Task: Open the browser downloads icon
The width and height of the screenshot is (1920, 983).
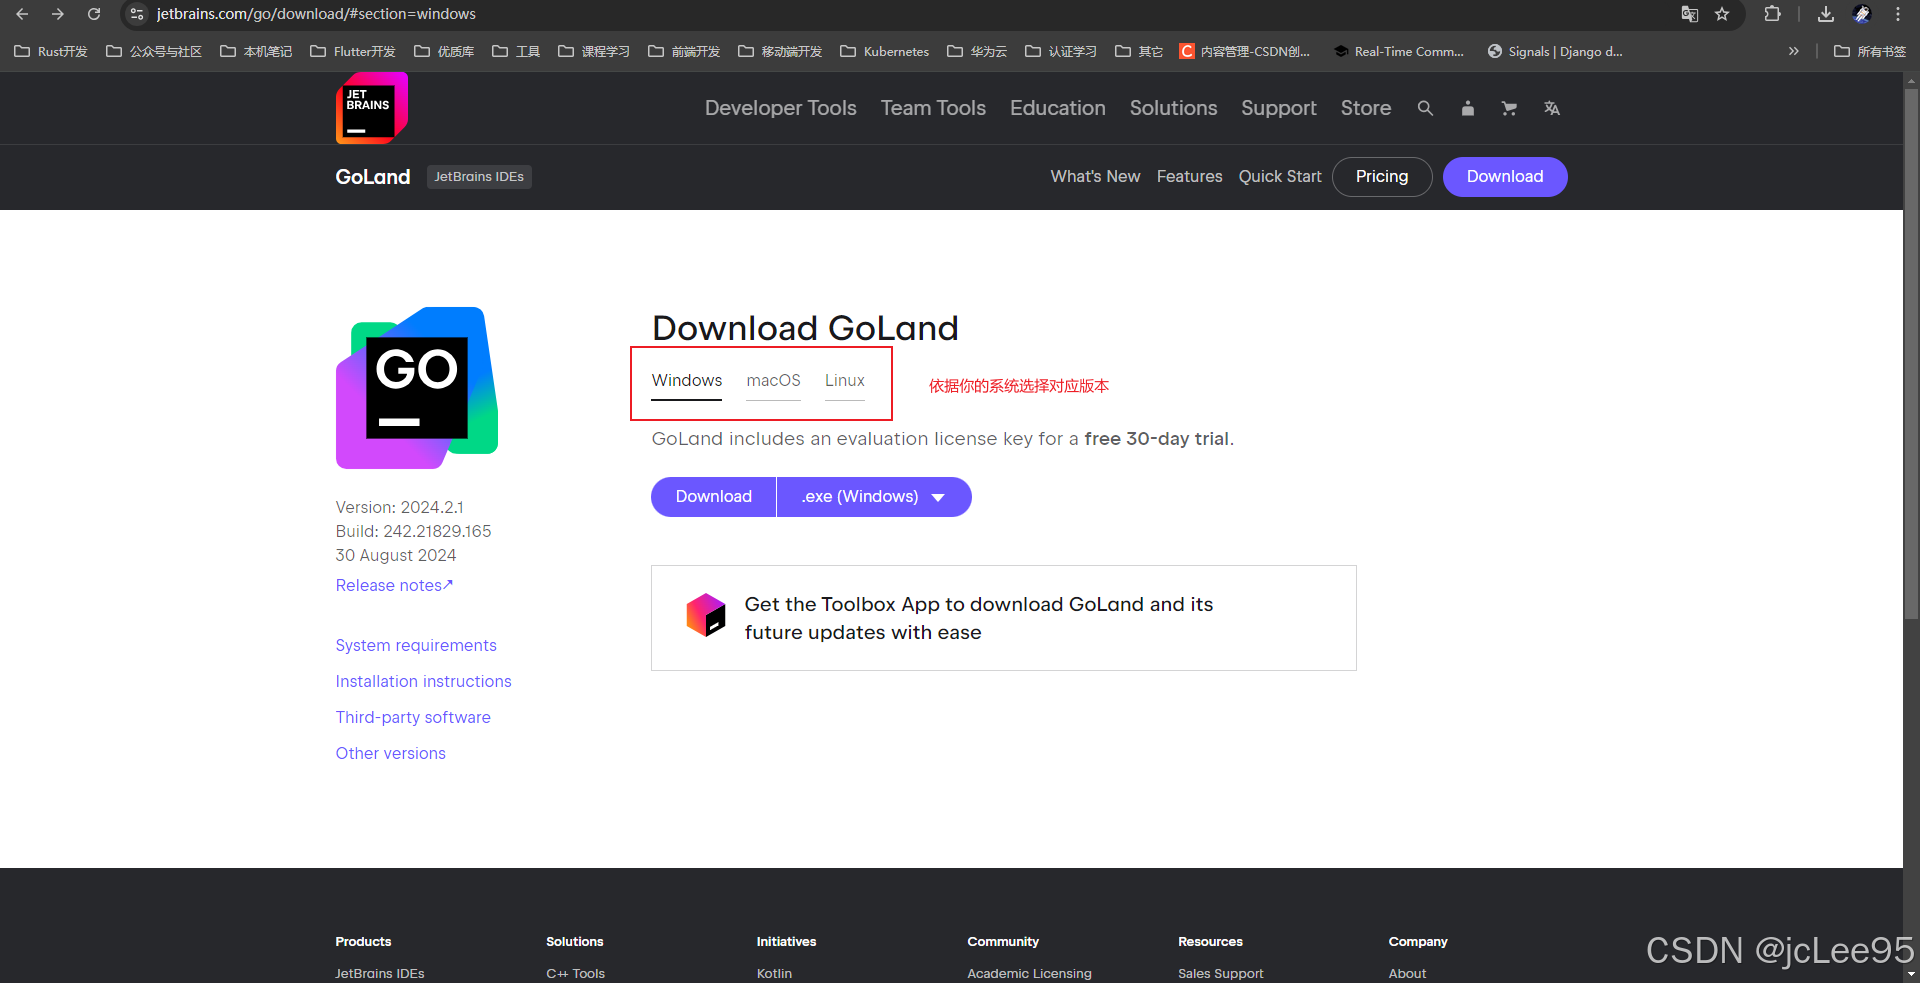Action: [1826, 14]
